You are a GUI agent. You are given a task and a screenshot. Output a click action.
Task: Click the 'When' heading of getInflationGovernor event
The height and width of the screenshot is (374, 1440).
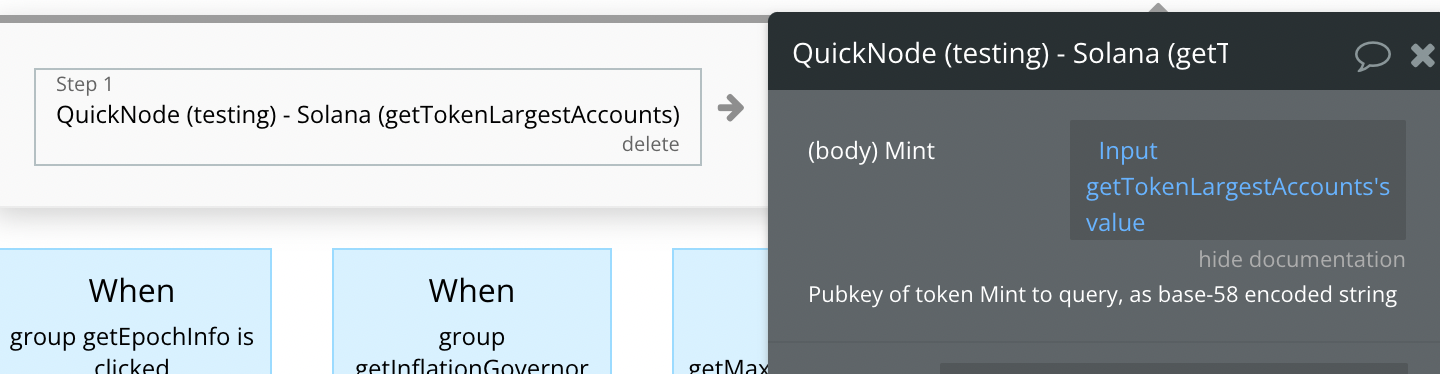point(472,291)
